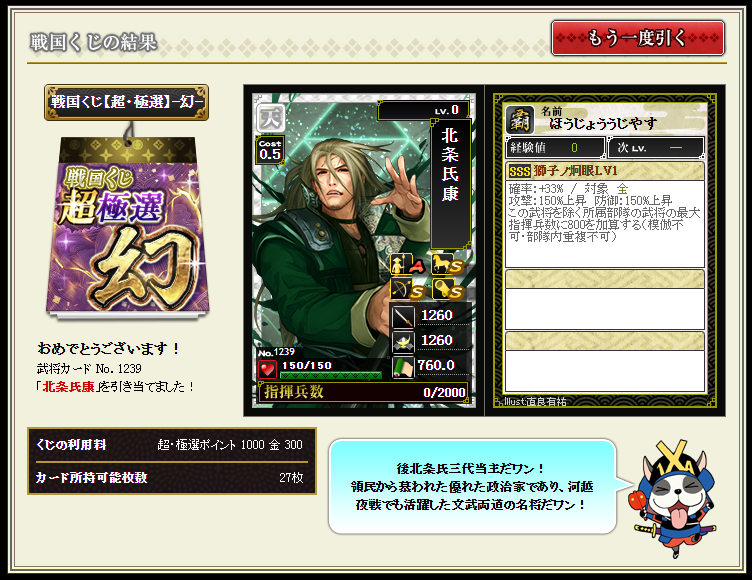Click the Cost 0.5 badge
The height and width of the screenshot is (580, 752).
270,150
